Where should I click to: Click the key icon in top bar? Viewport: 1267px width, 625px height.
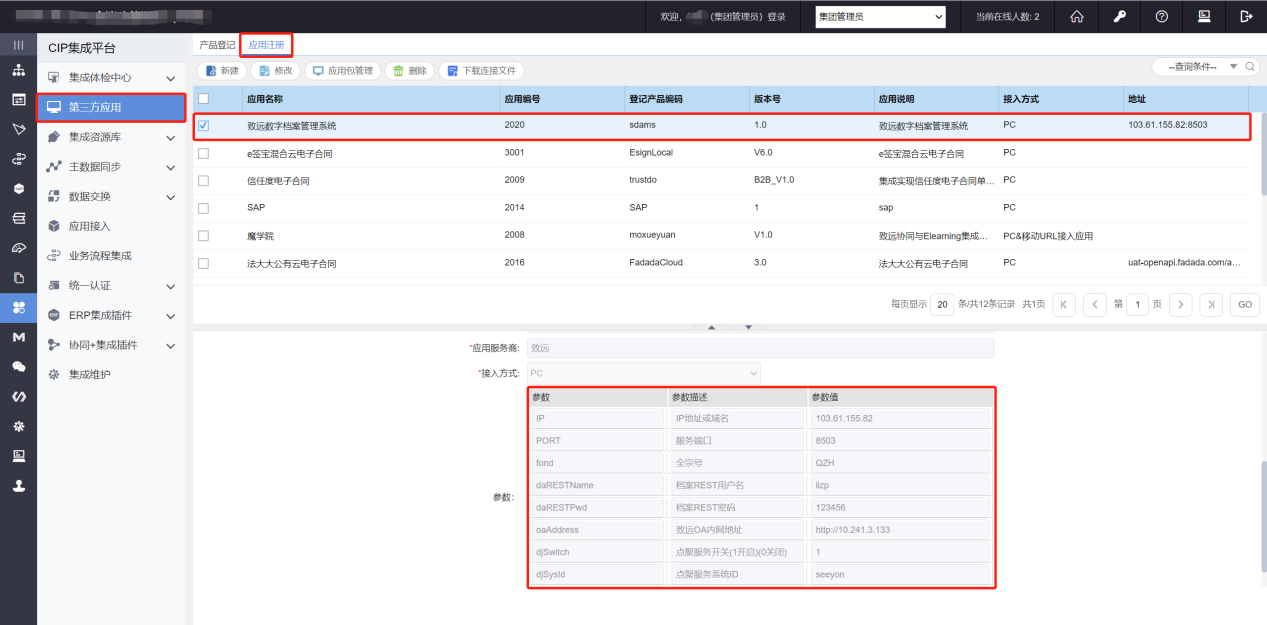[x=1120, y=16]
